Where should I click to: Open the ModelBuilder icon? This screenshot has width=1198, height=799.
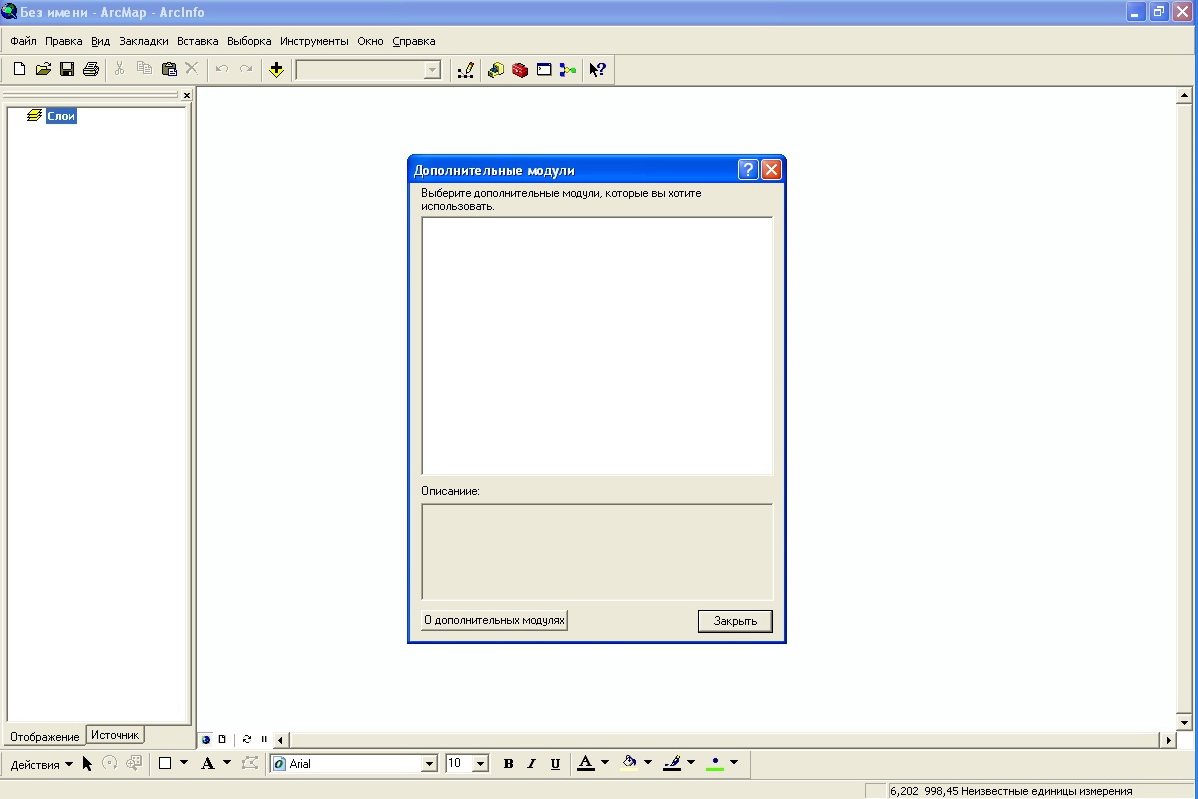(x=568, y=70)
